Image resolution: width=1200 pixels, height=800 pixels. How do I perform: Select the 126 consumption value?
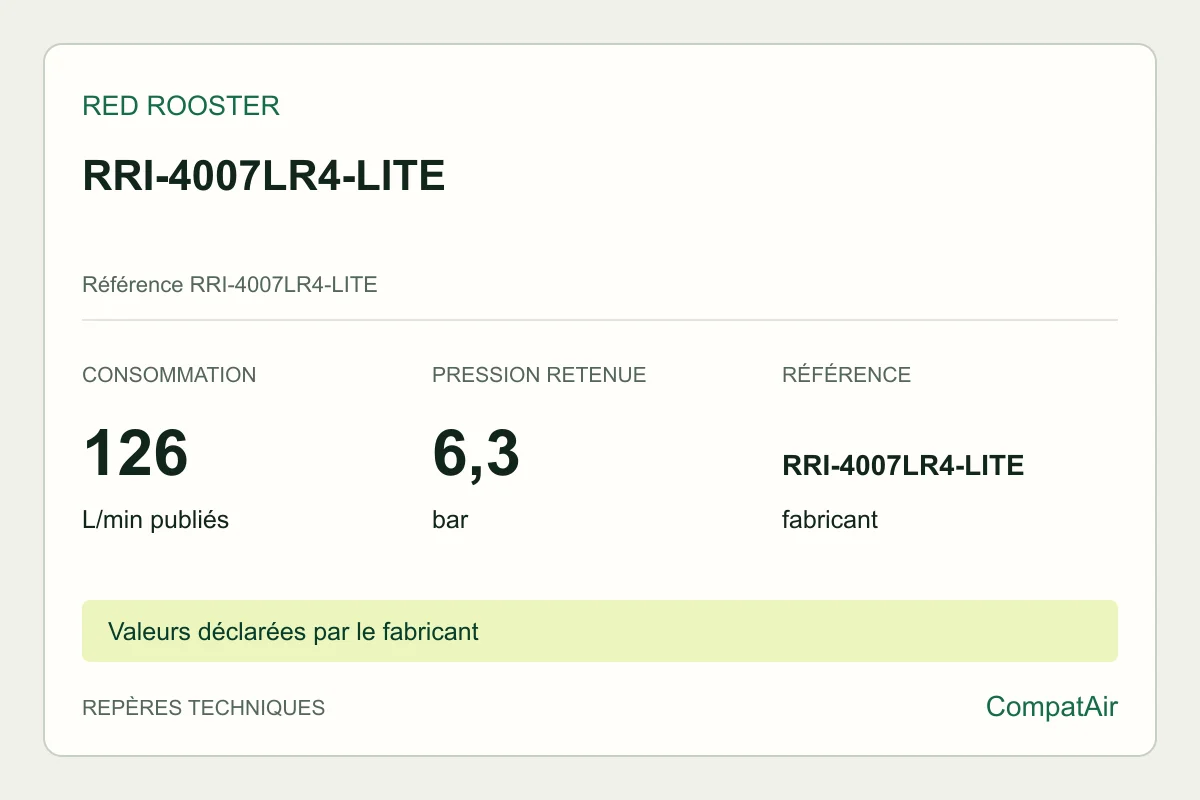tap(135, 453)
